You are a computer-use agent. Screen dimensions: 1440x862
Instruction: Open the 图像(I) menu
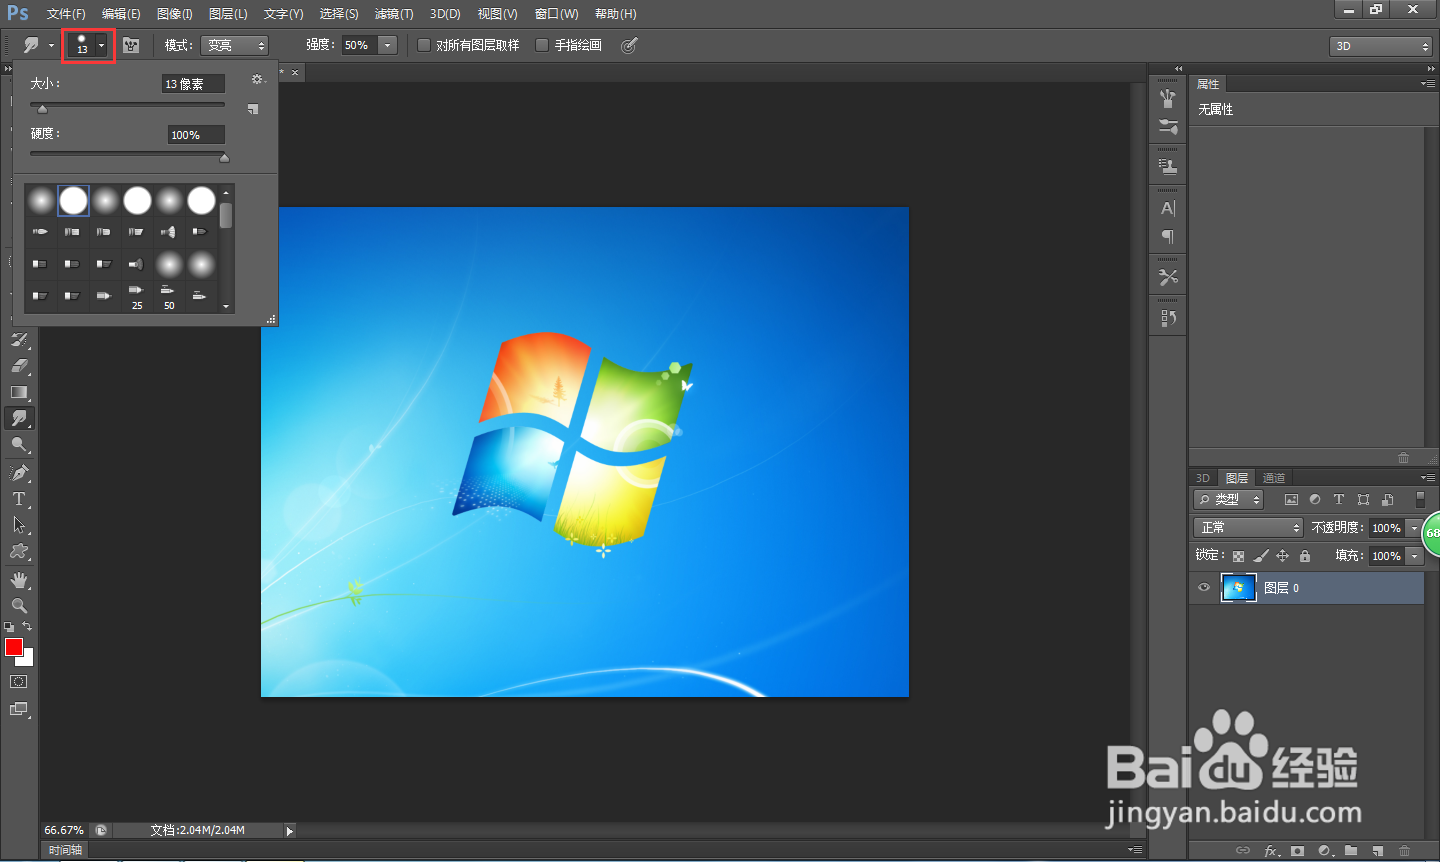point(175,14)
